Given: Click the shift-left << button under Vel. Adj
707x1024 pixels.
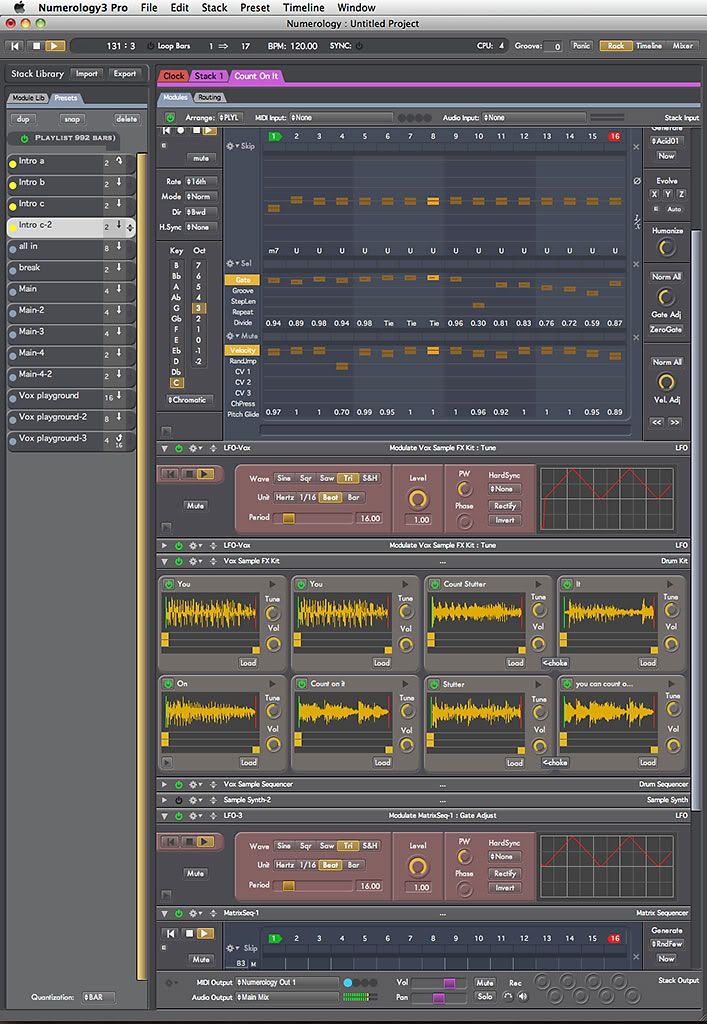Looking at the screenshot, I should pyautogui.click(x=657, y=423).
